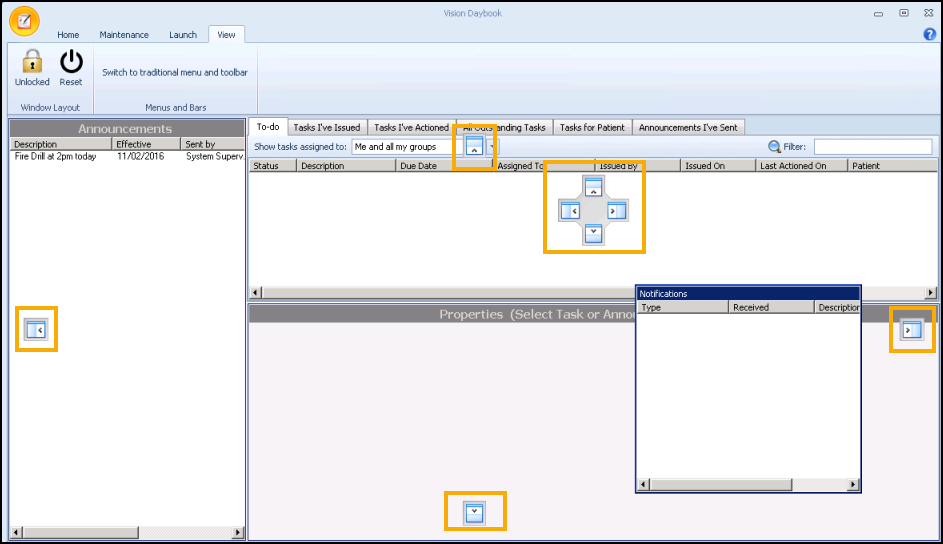Click 'Switch to traditional menu and toolbar'
943x544 pixels.
[175, 72]
